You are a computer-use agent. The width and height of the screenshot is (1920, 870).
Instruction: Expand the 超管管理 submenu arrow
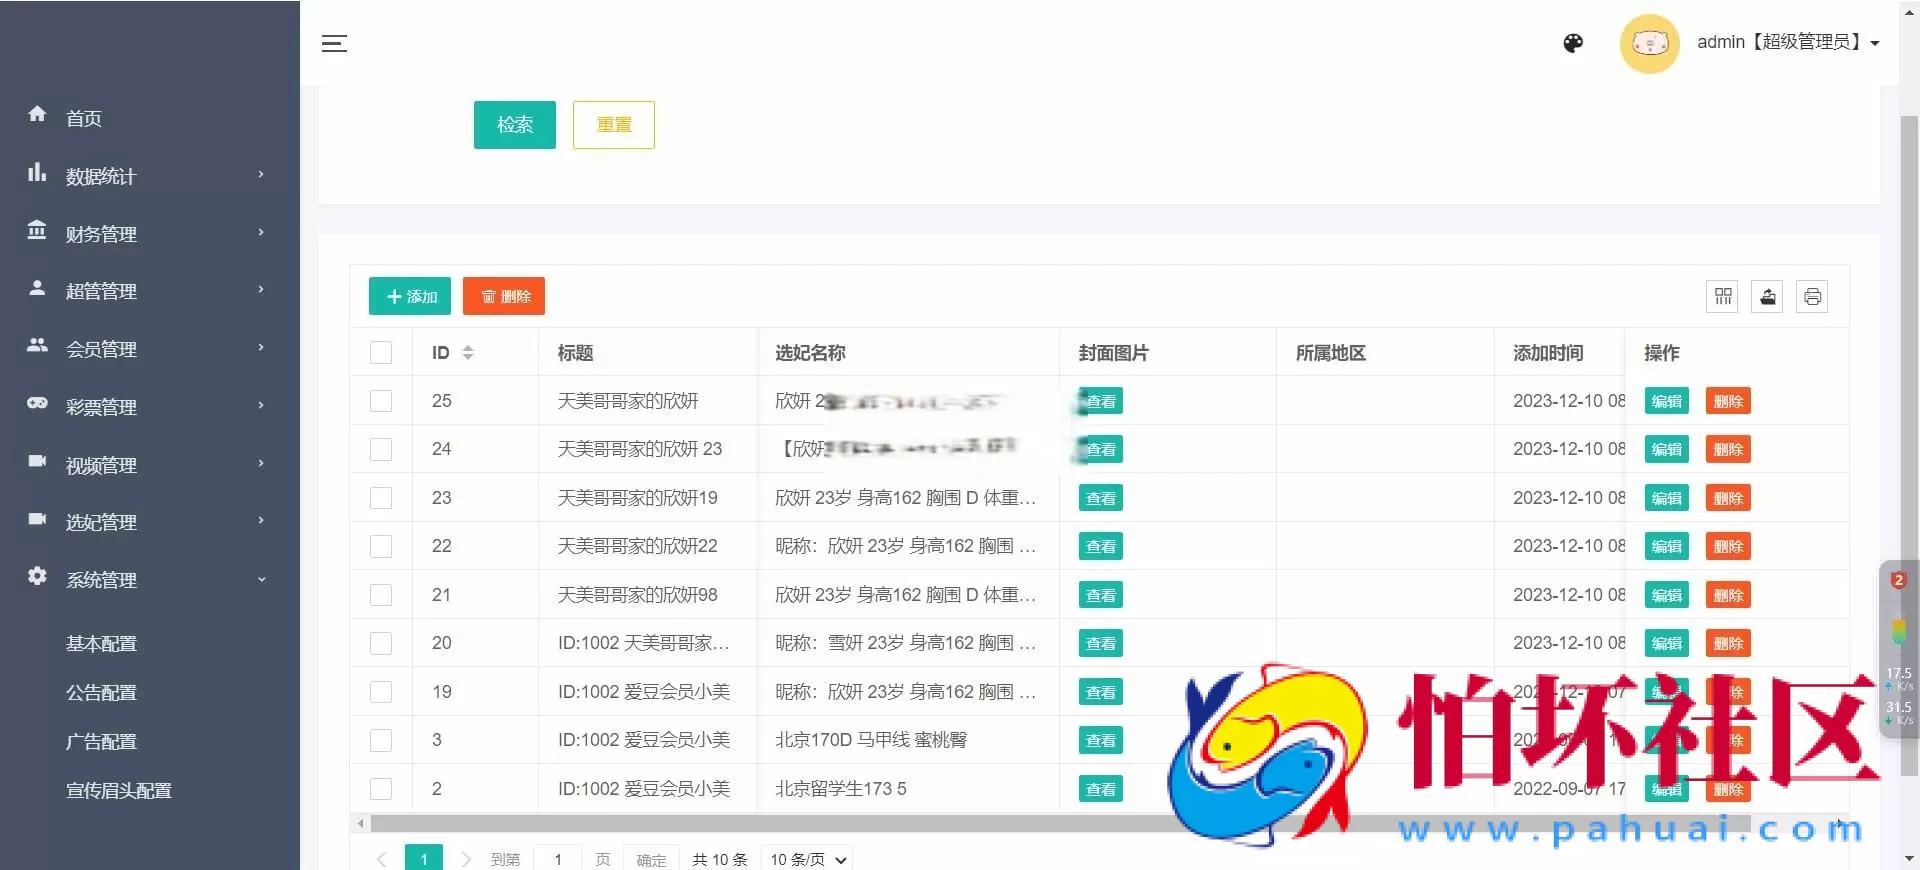coord(261,289)
